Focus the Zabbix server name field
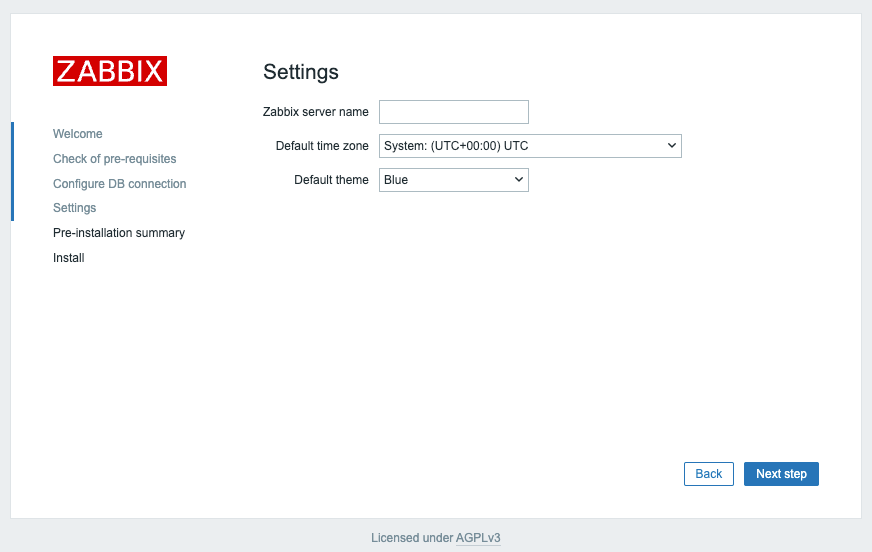 click(454, 112)
